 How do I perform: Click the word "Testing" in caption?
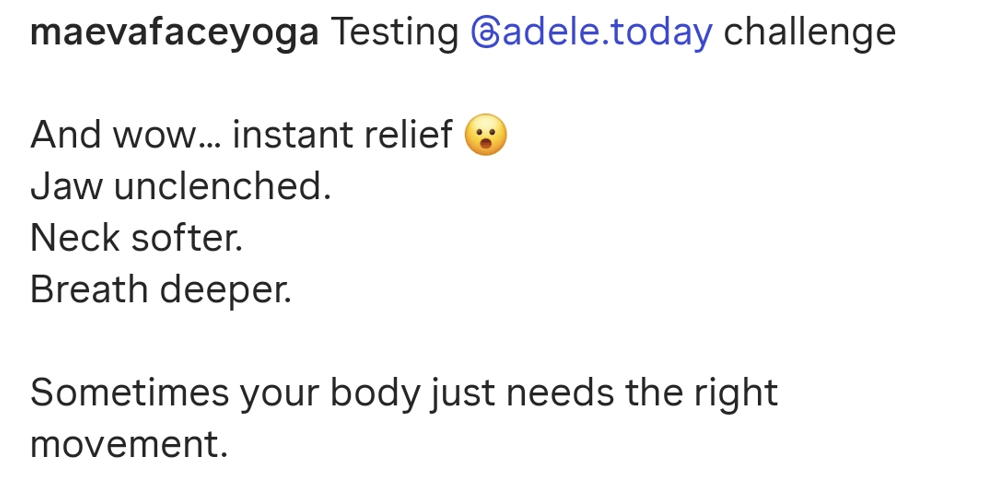click(x=393, y=33)
